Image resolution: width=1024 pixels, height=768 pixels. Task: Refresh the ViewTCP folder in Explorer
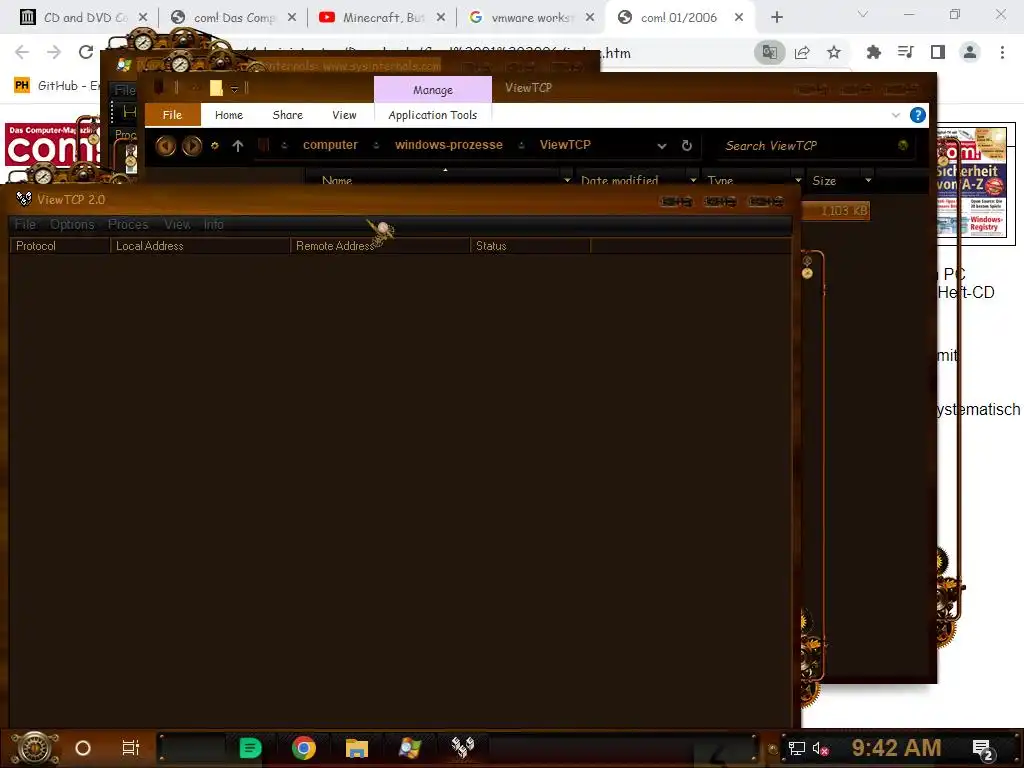click(686, 146)
